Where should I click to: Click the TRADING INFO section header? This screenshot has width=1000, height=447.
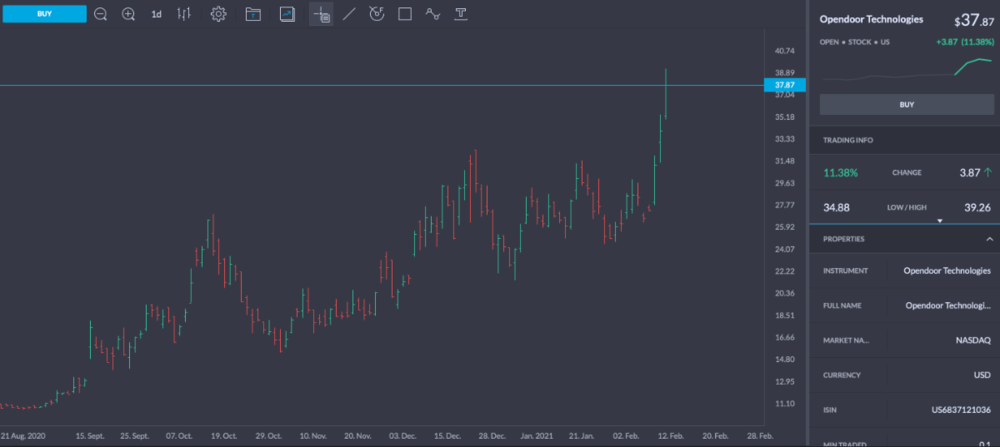click(848, 140)
